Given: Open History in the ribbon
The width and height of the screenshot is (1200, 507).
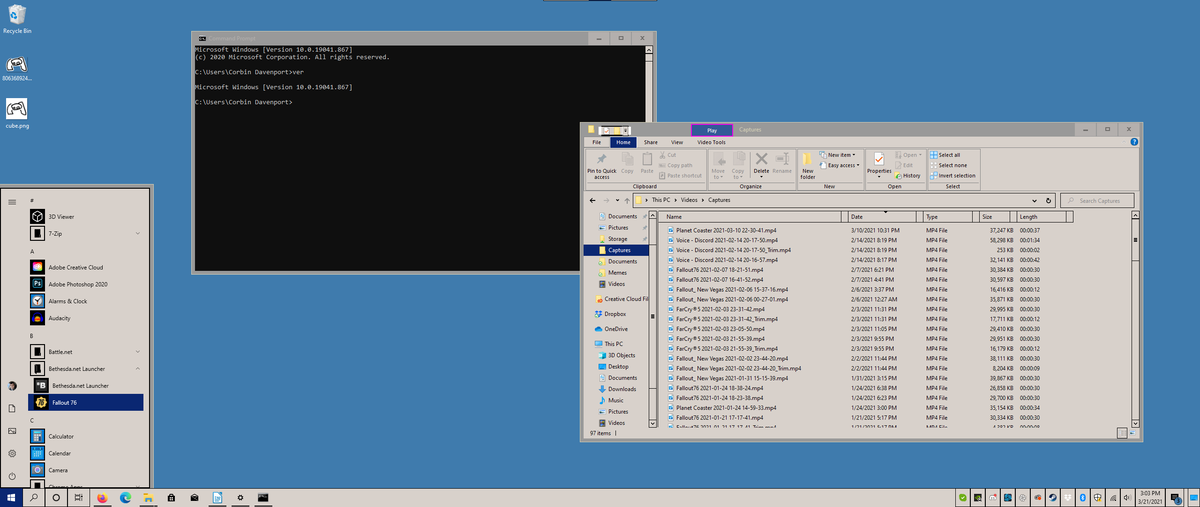Looking at the screenshot, I should point(907,176).
